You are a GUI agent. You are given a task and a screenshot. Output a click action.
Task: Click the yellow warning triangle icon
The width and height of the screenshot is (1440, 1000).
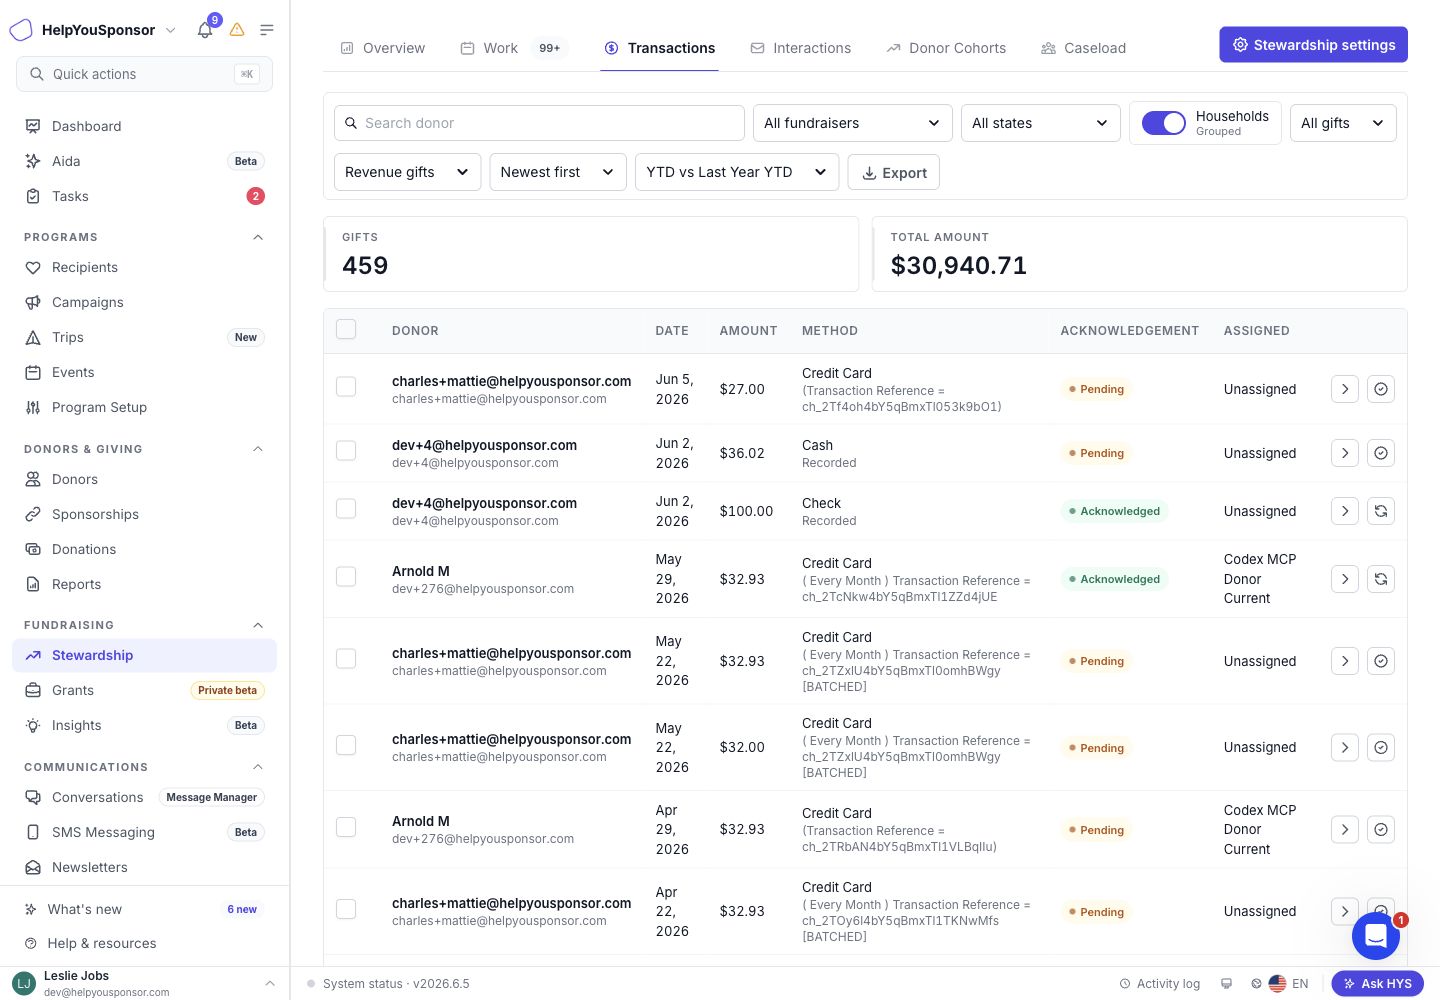[237, 30]
